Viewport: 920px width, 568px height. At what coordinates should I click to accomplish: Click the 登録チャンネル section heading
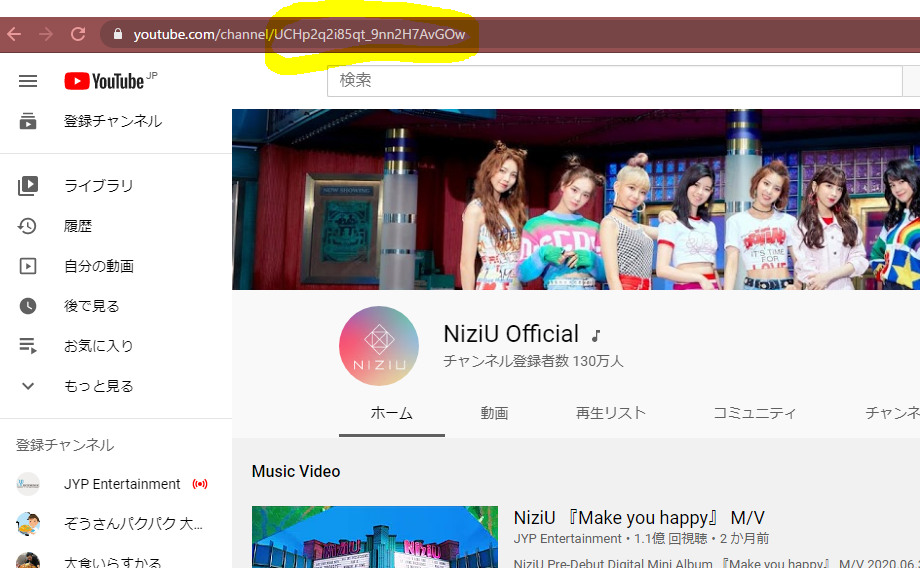tap(65, 445)
